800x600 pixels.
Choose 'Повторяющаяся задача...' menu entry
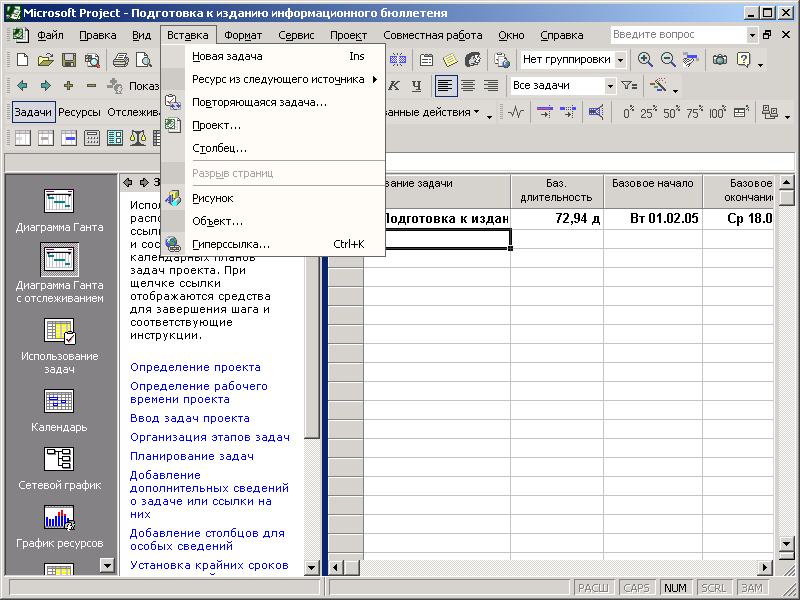(x=273, y=102)
